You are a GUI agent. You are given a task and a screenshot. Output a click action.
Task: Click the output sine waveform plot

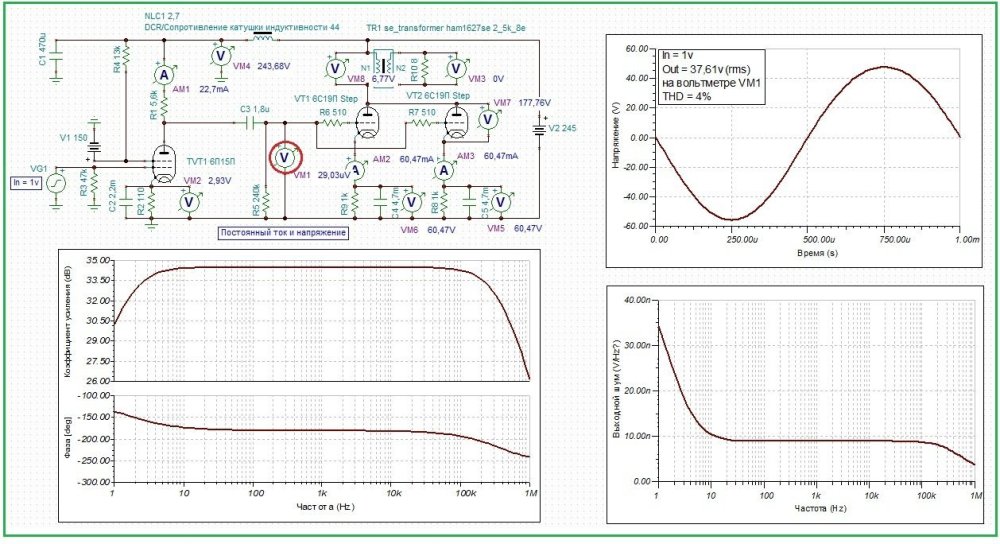(808, 138)
